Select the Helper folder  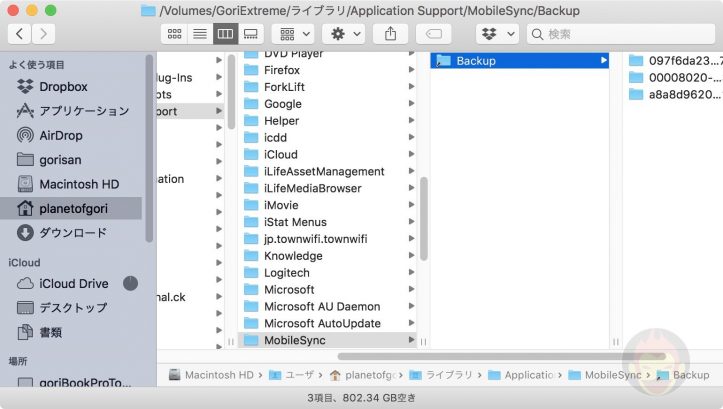pyautogui.click(x=326, y=121)
